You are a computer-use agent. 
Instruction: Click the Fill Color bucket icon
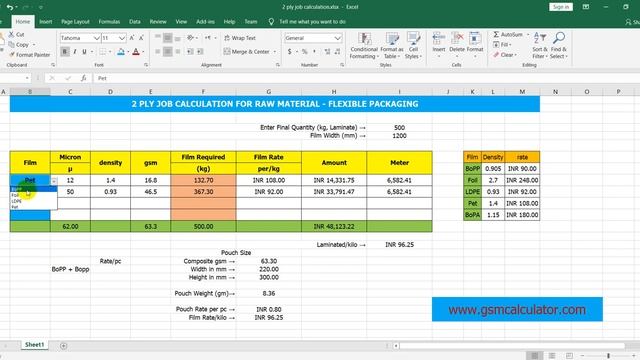(121, 52)
